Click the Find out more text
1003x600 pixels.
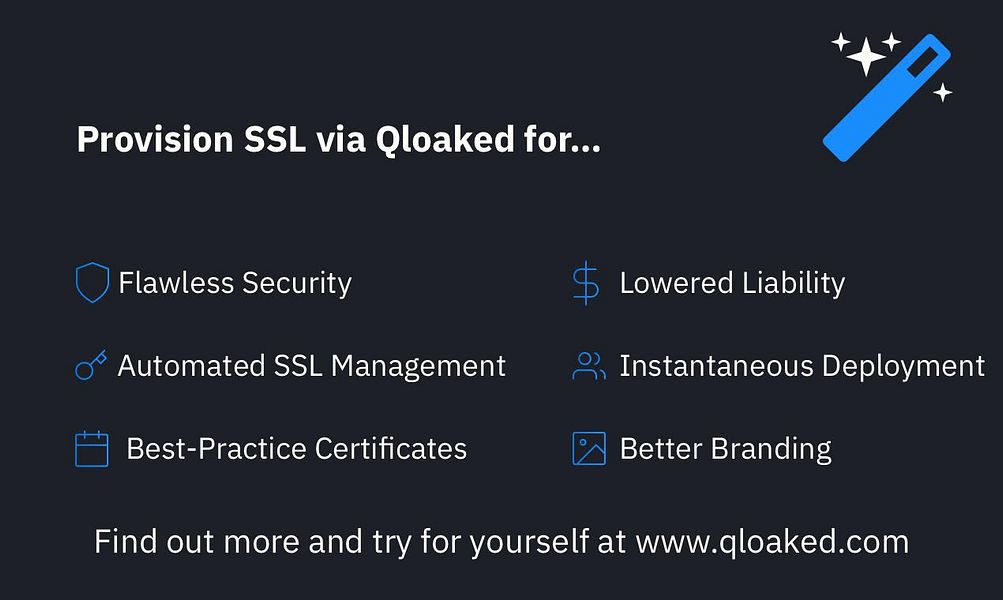(196, 542)
